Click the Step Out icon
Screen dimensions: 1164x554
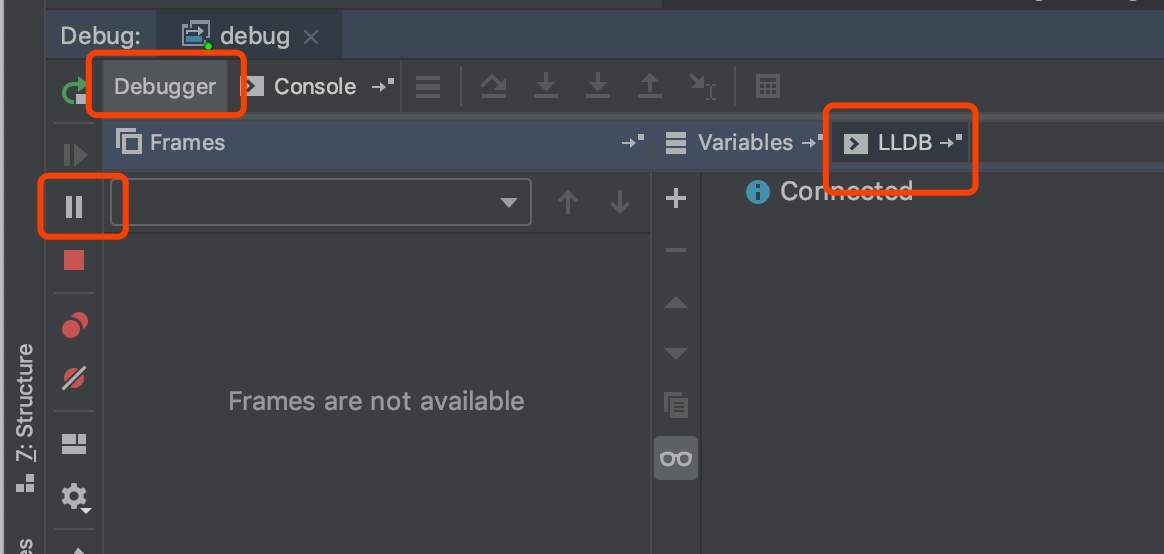650,87
